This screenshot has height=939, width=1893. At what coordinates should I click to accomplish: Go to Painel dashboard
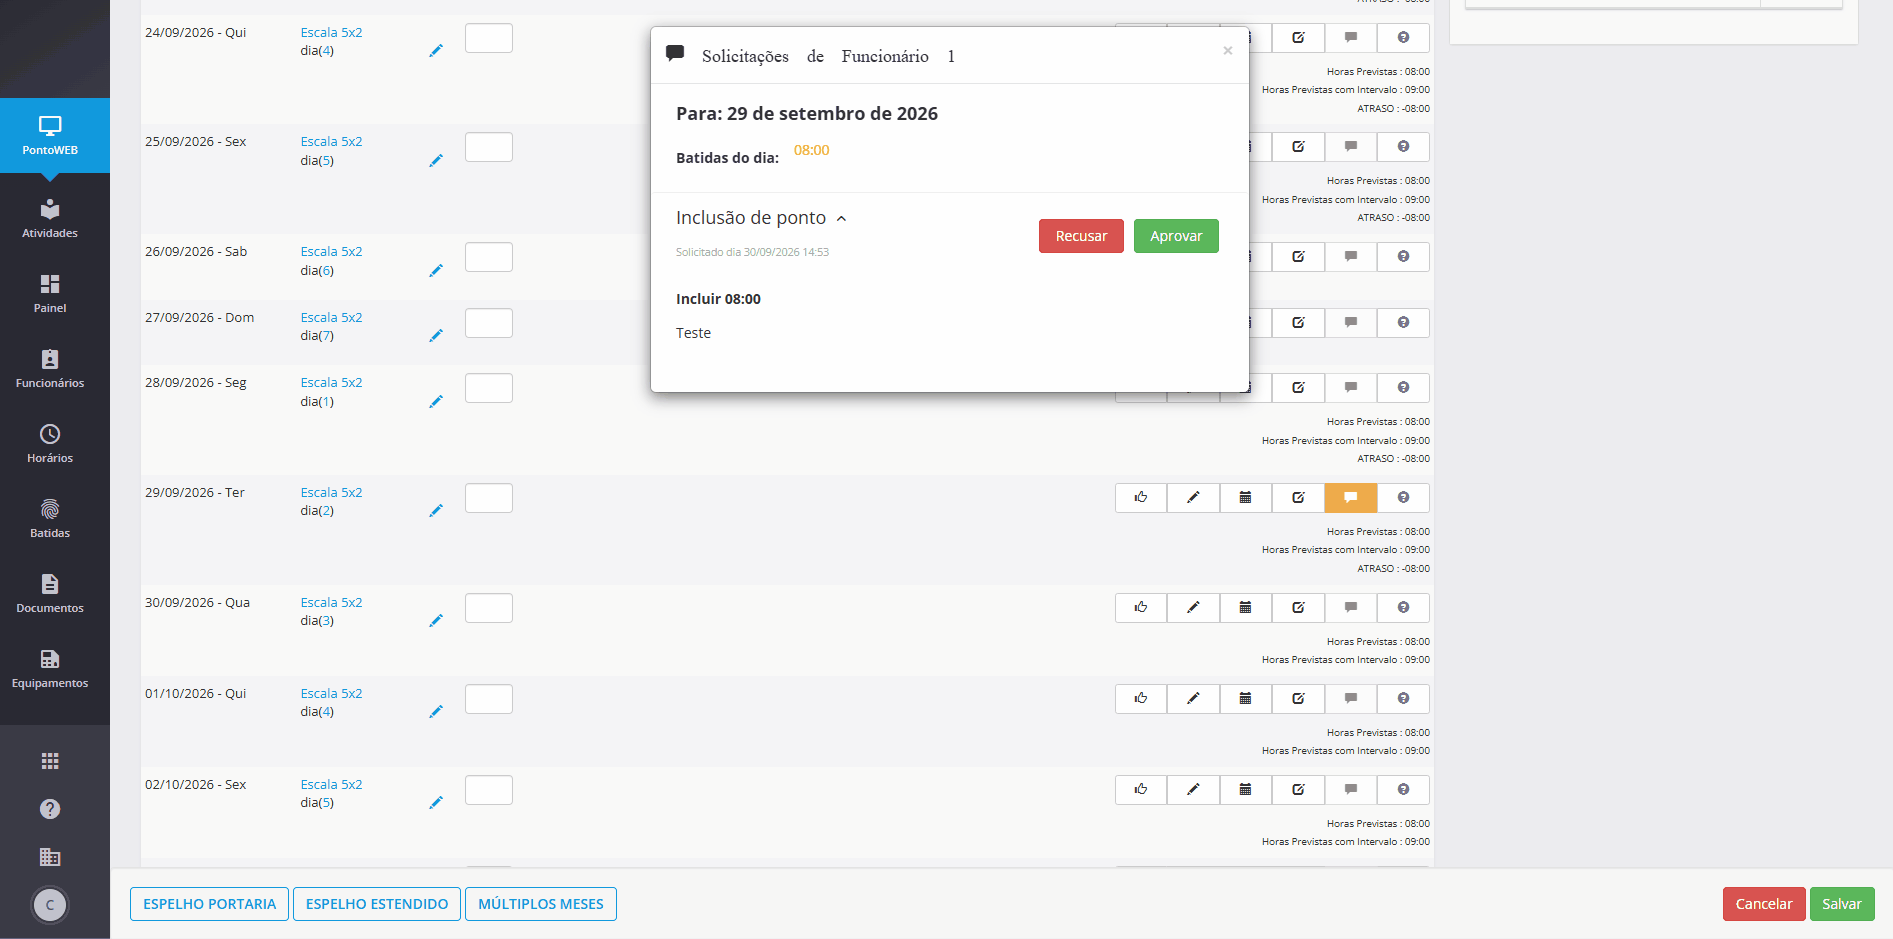point(50,294)
